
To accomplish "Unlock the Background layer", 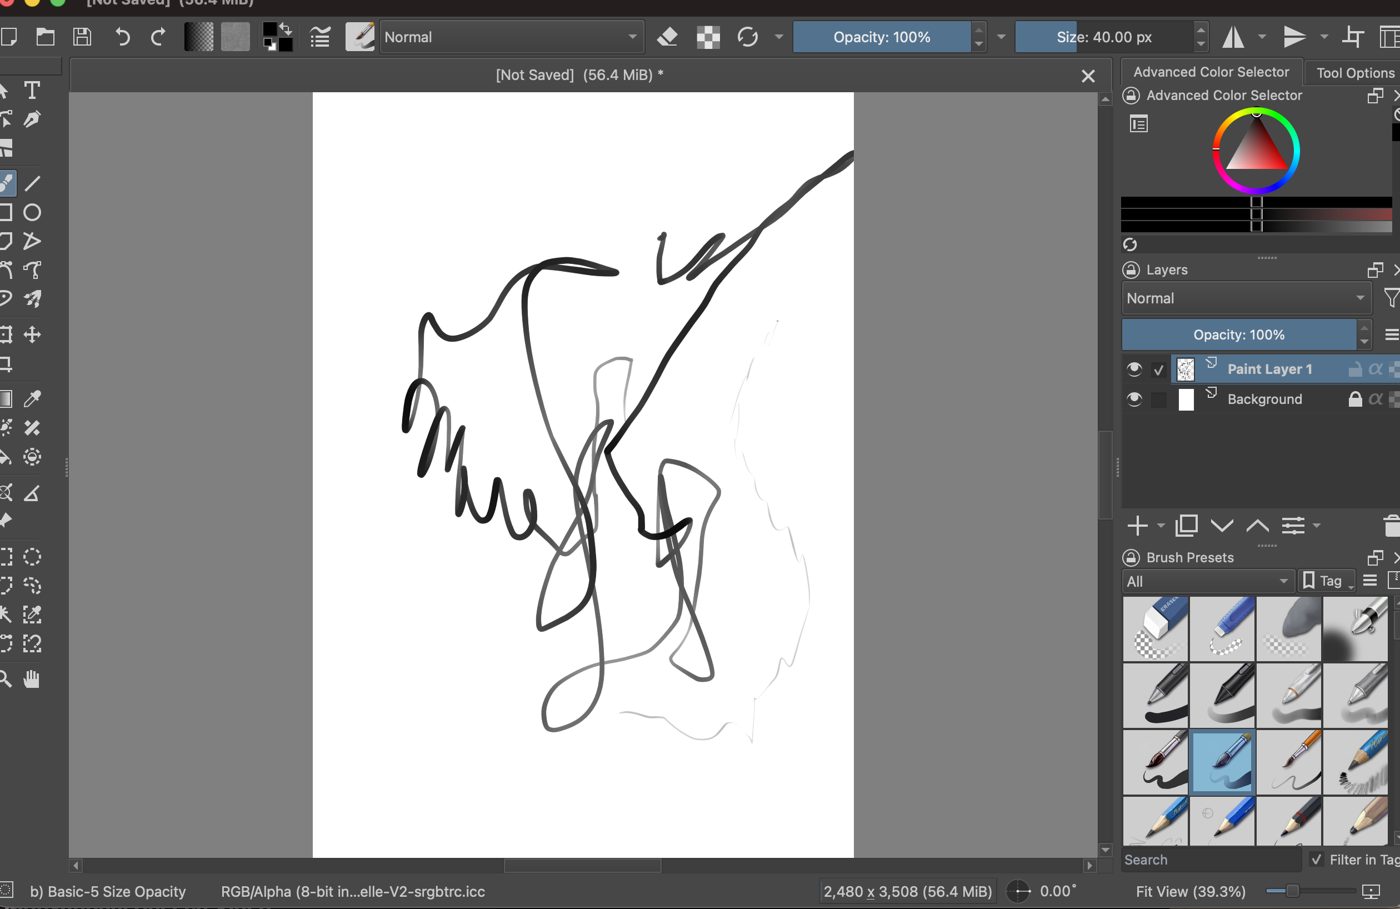I will (1355, 399).
